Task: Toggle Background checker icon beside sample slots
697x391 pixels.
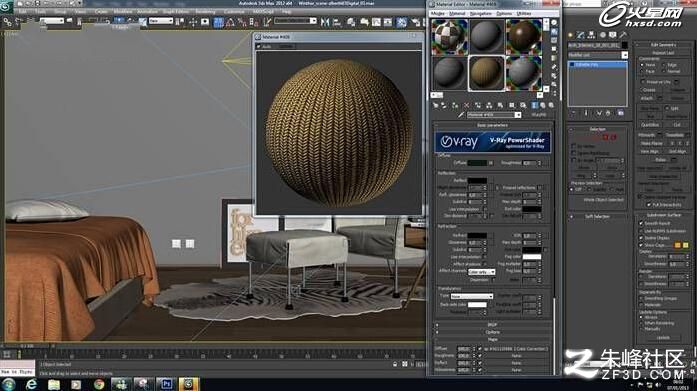Action: 554,40
